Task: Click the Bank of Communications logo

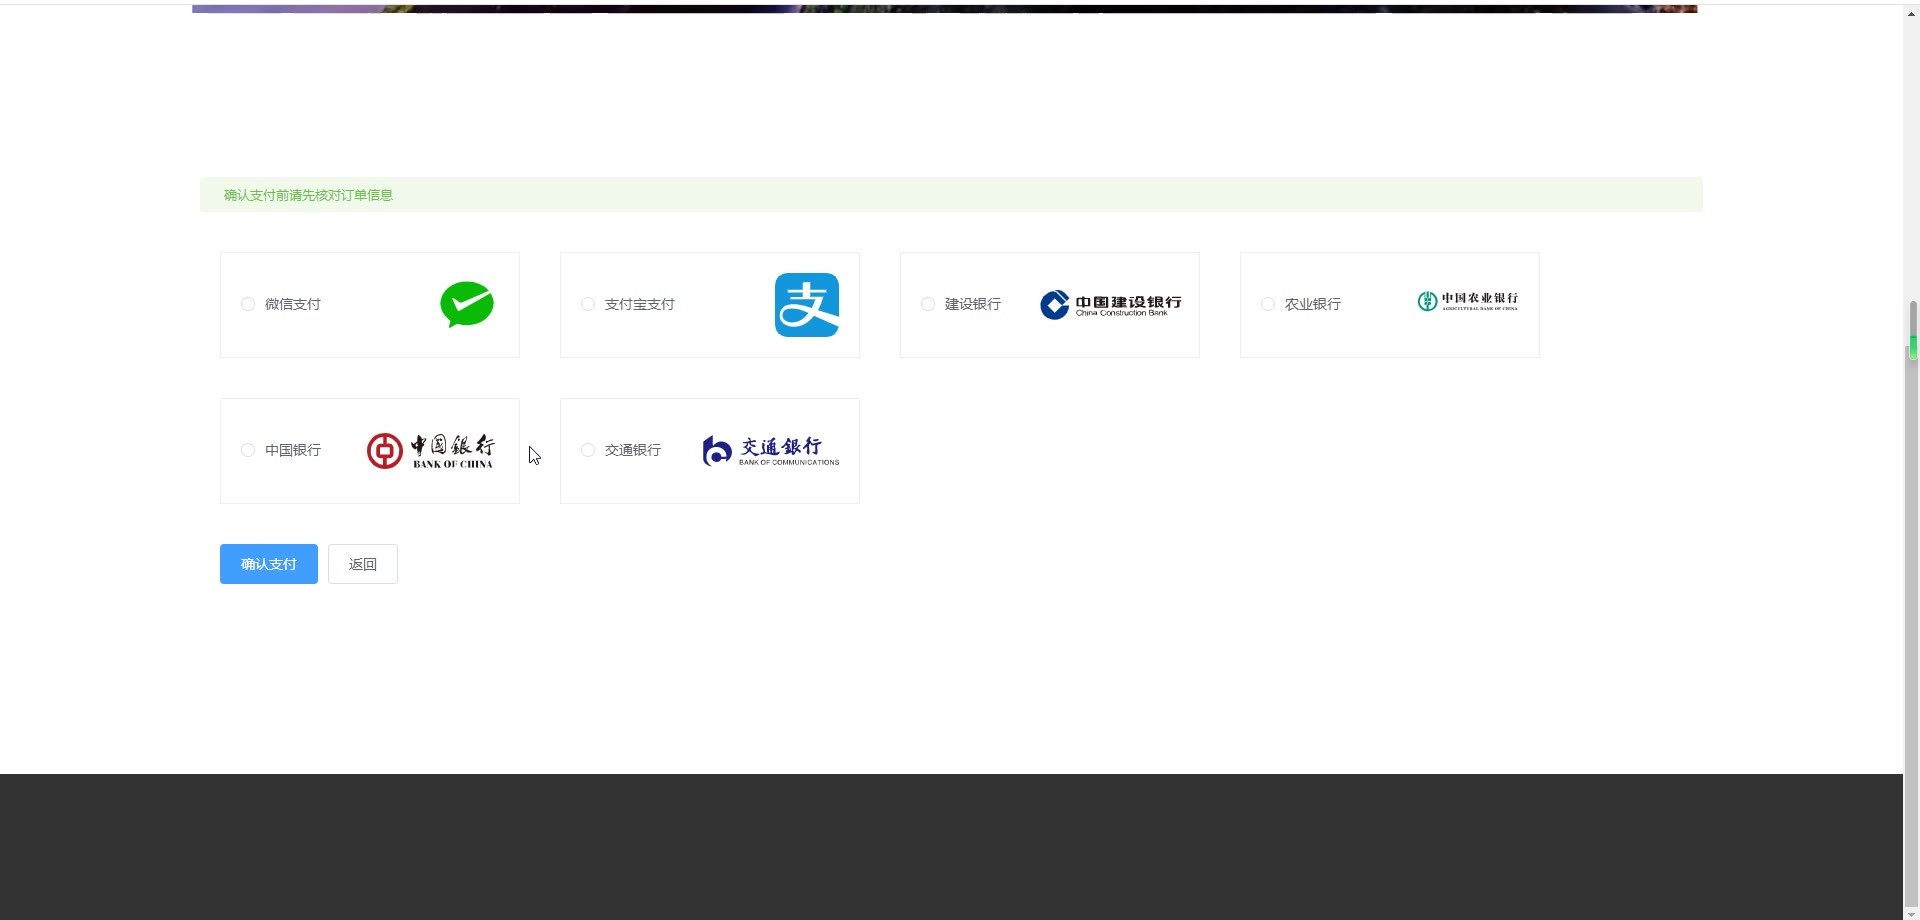Action: (770, 451)
